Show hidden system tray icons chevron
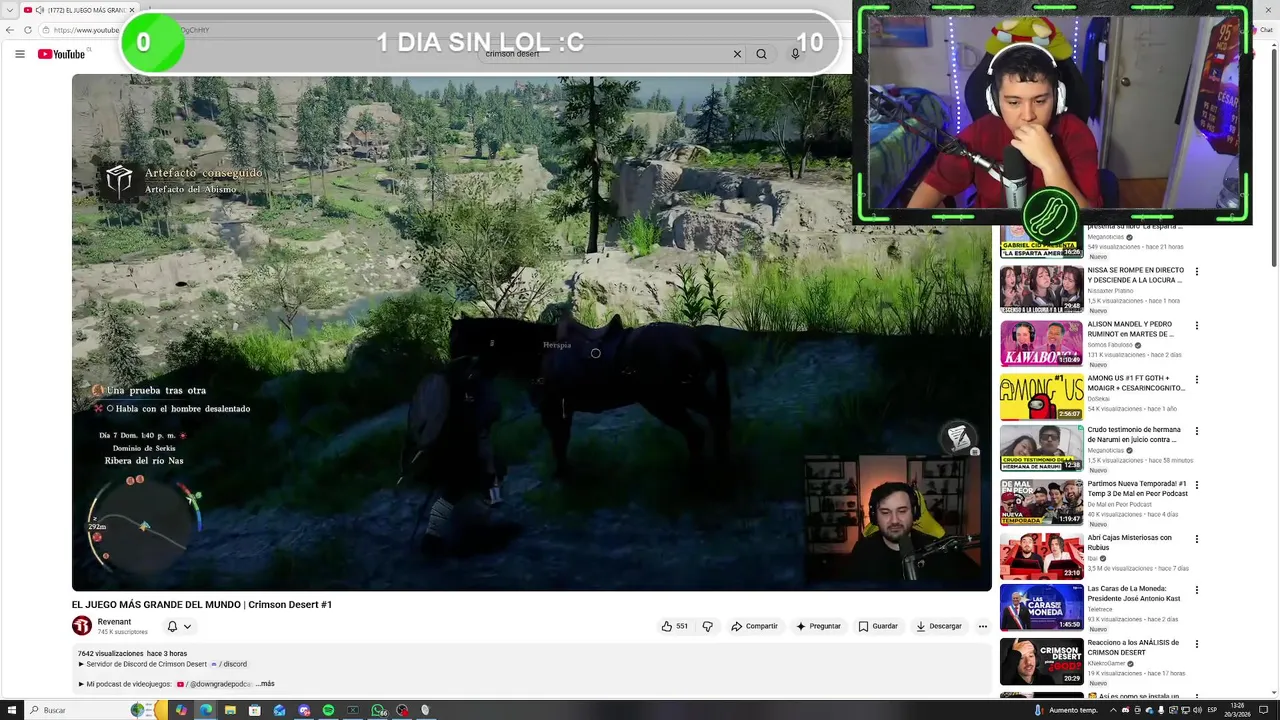 tap(1113, 710)
